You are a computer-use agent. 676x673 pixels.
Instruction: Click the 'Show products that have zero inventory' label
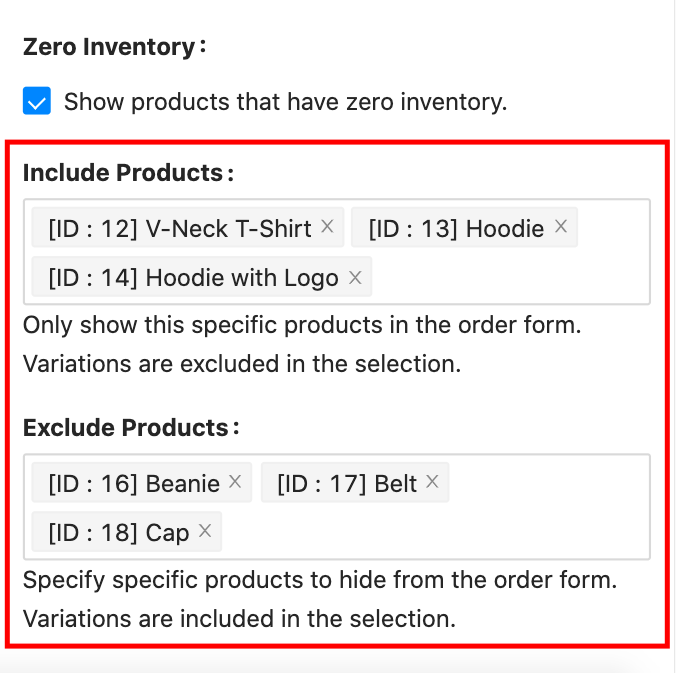(285, 101)
